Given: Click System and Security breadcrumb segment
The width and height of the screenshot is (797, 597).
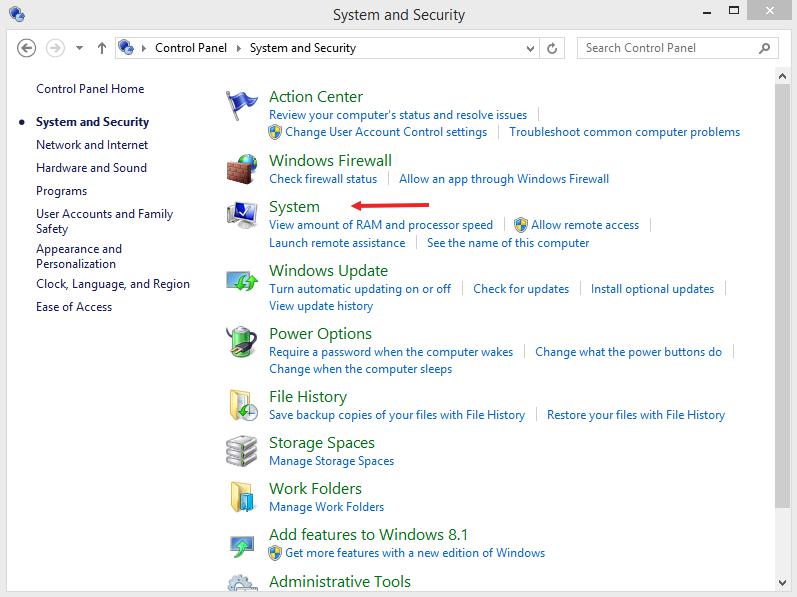Looking at the screenshot, I should [302, 48].
